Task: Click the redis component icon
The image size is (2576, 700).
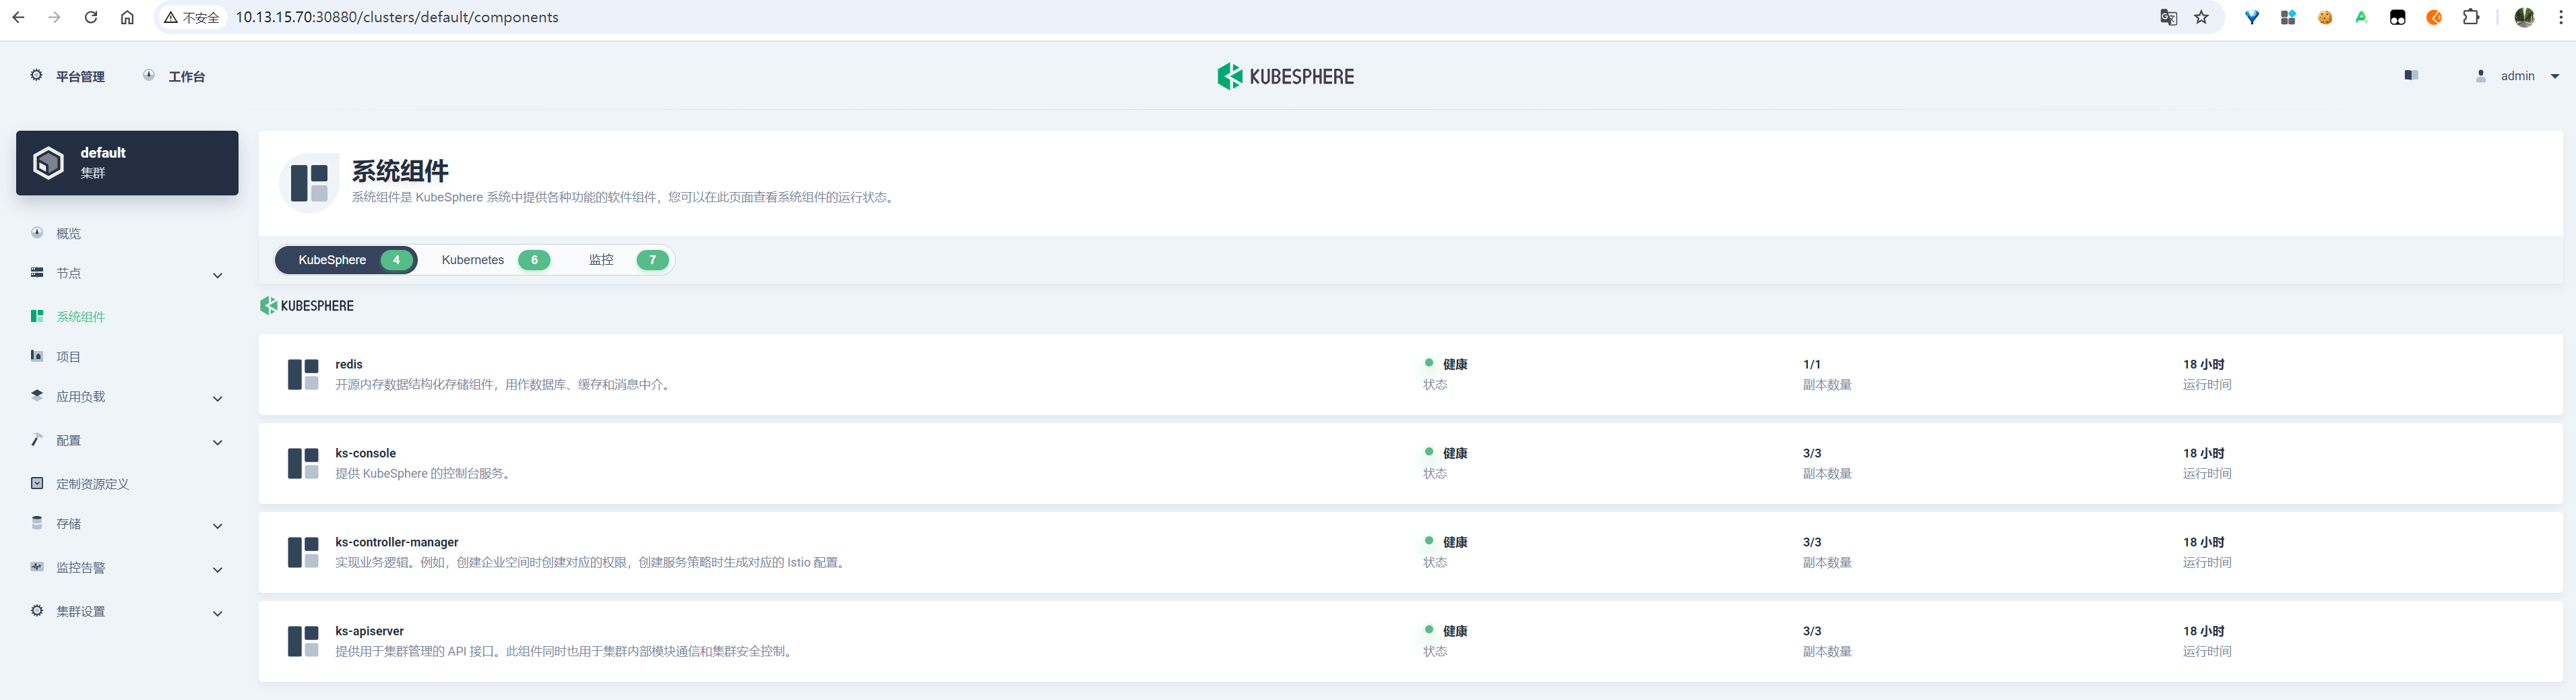Action: [x=303, y=375]
